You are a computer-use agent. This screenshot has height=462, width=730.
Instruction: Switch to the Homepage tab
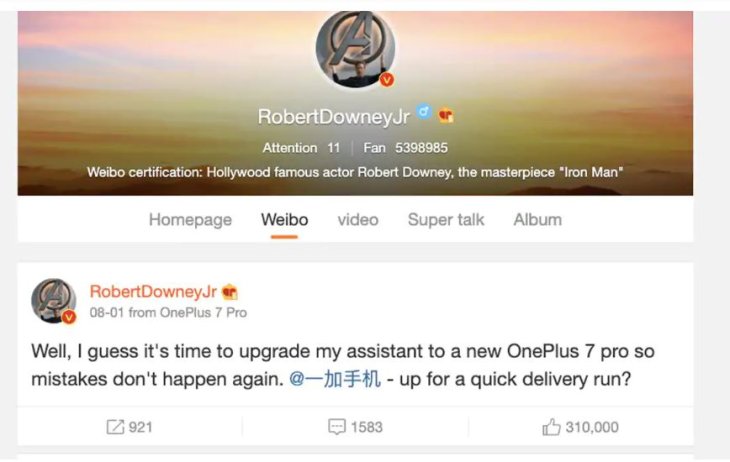click(190, 219)
